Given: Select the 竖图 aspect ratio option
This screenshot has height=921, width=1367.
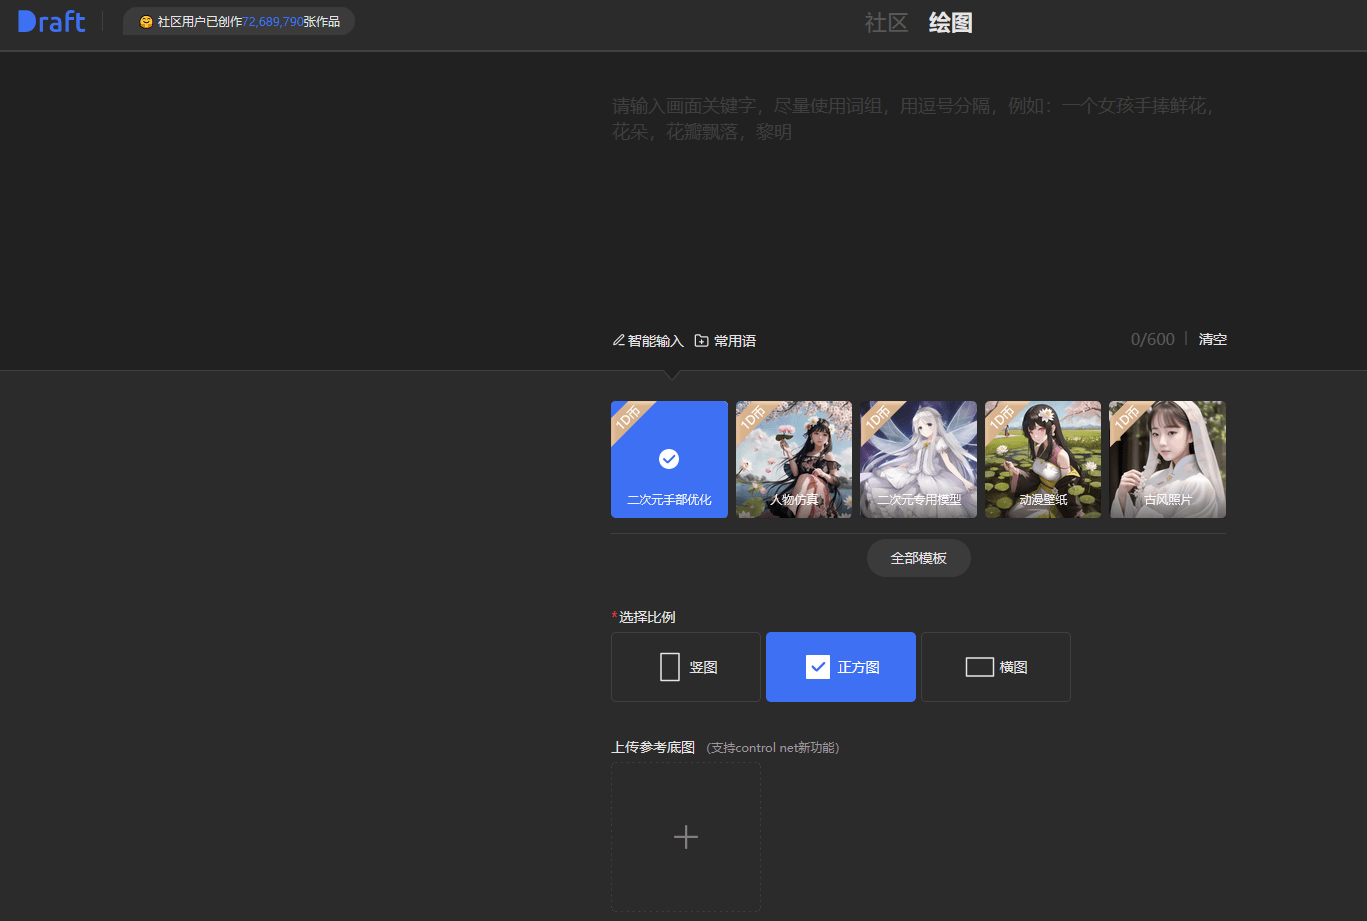Looking at the screenshot, I should tap(686, 667).
